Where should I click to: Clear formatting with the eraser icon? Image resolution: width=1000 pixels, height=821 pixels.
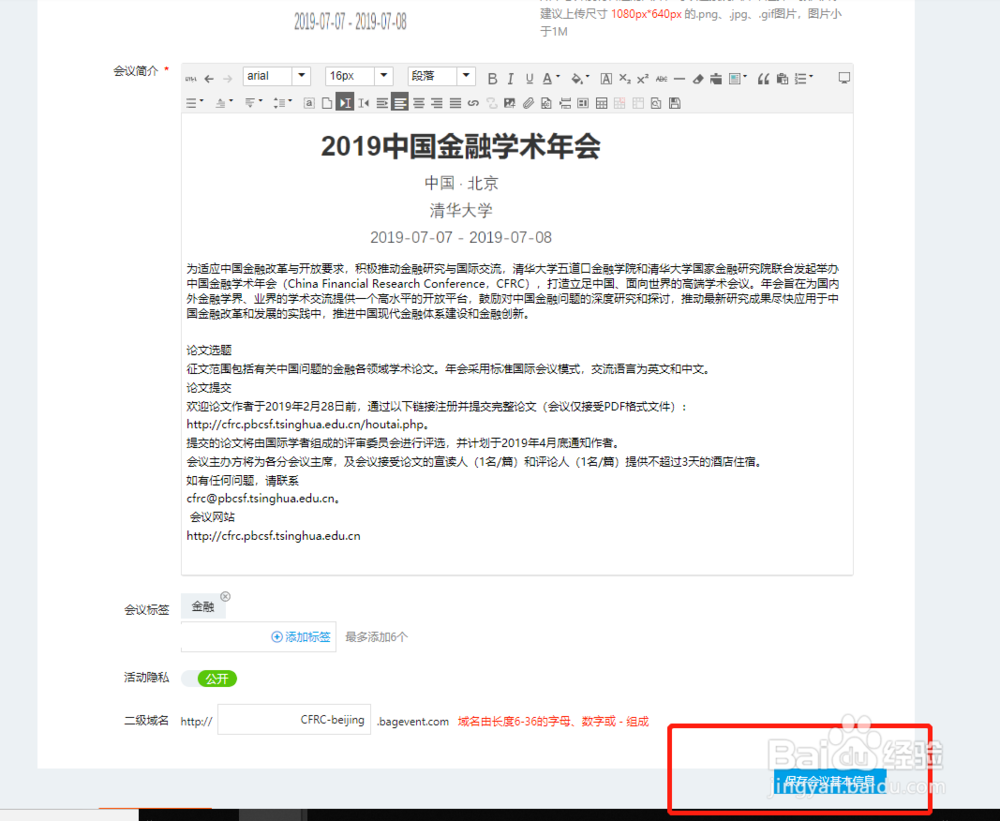[698, 78]
